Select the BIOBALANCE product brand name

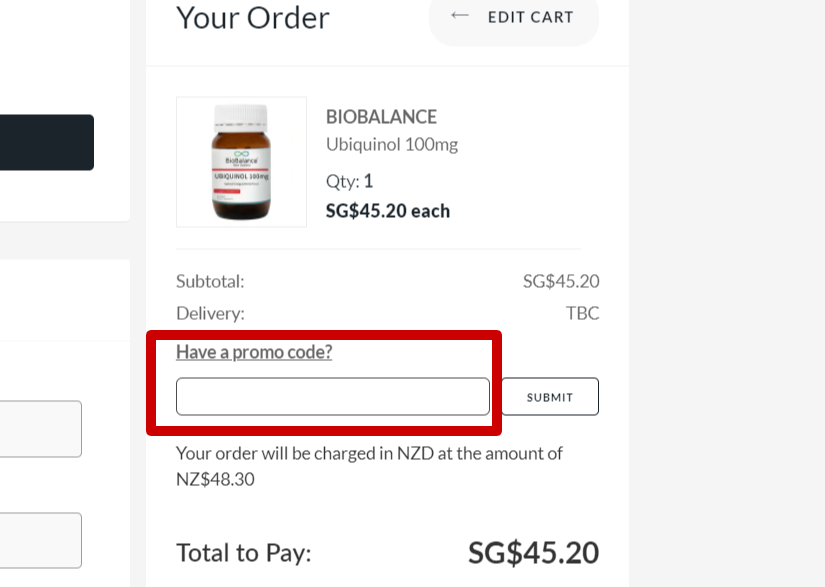381,117
